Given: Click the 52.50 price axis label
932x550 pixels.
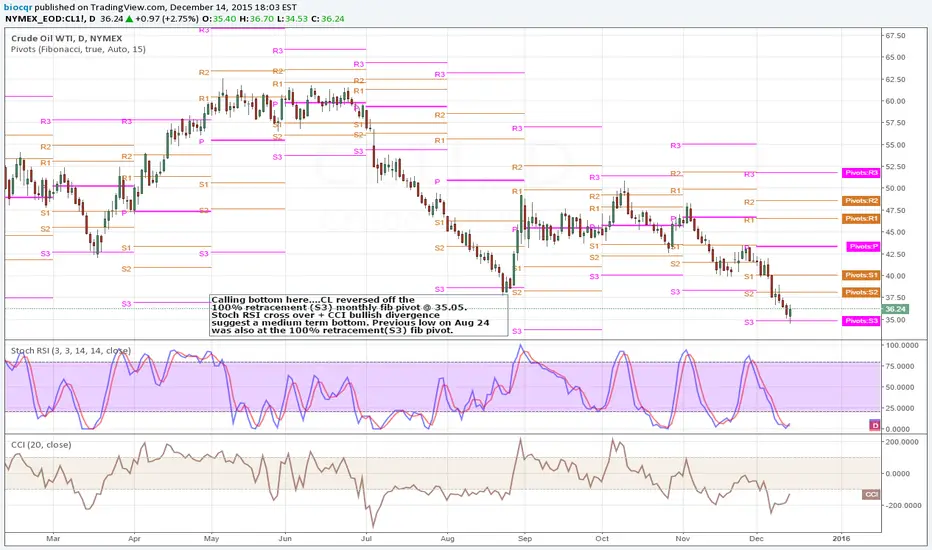Looking at the screenshot, I should point(895,167).
